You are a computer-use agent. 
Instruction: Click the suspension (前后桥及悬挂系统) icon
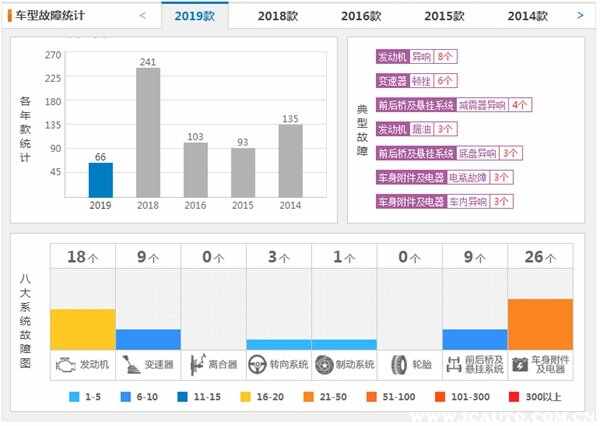tap(454, 364)
